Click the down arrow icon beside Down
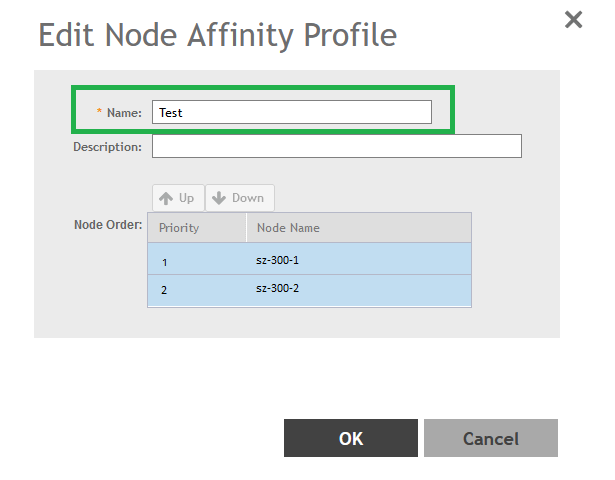 point(220,198)
